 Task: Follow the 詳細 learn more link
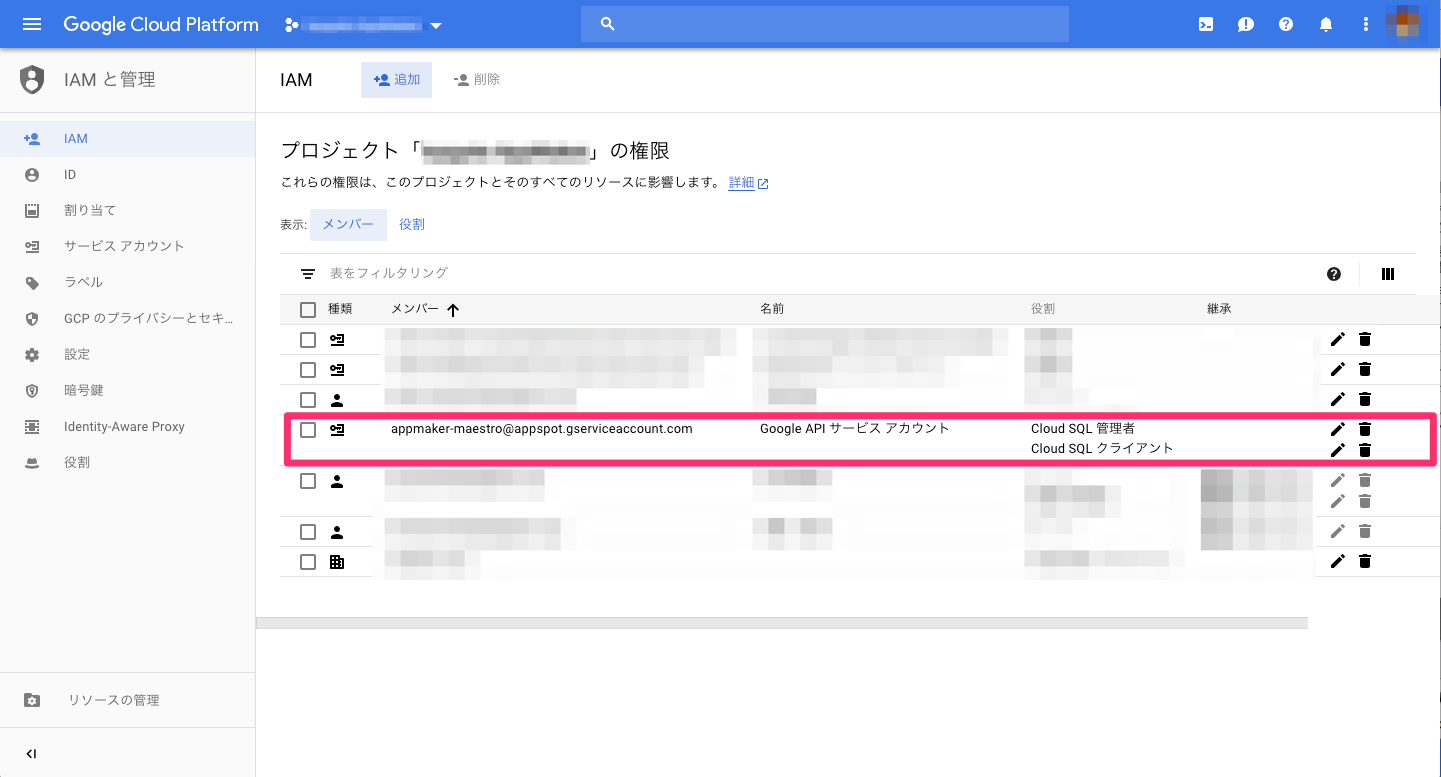(x=748, y=183)
